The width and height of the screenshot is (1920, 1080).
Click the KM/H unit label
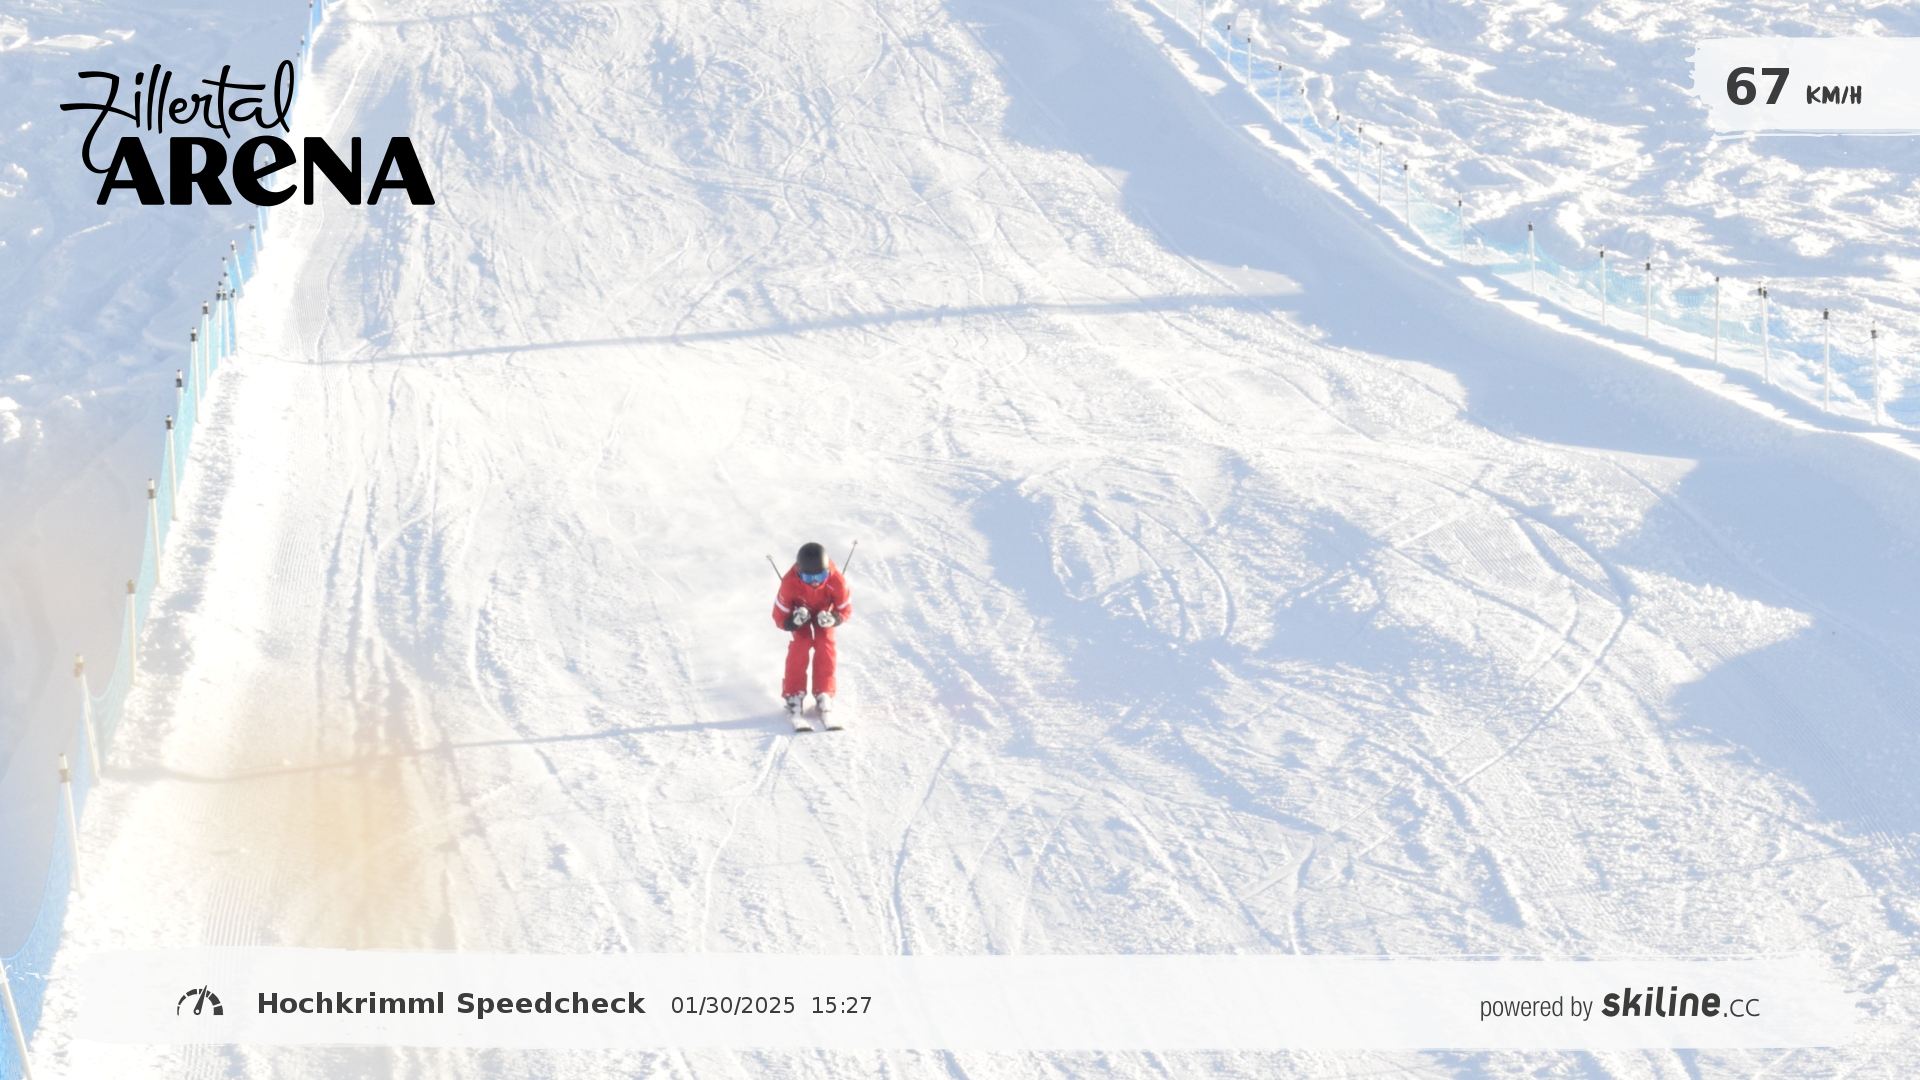click(1834, 96)
